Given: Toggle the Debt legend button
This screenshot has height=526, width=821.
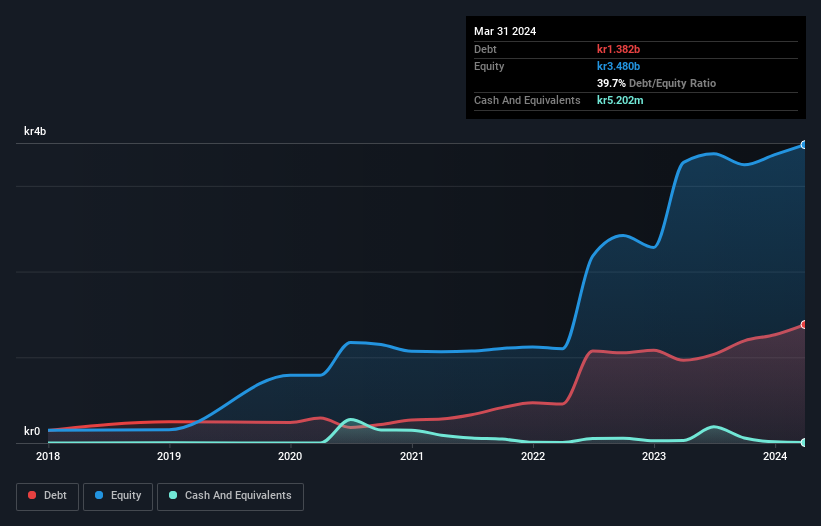Looking at the screenshot, I should [47, 496].
